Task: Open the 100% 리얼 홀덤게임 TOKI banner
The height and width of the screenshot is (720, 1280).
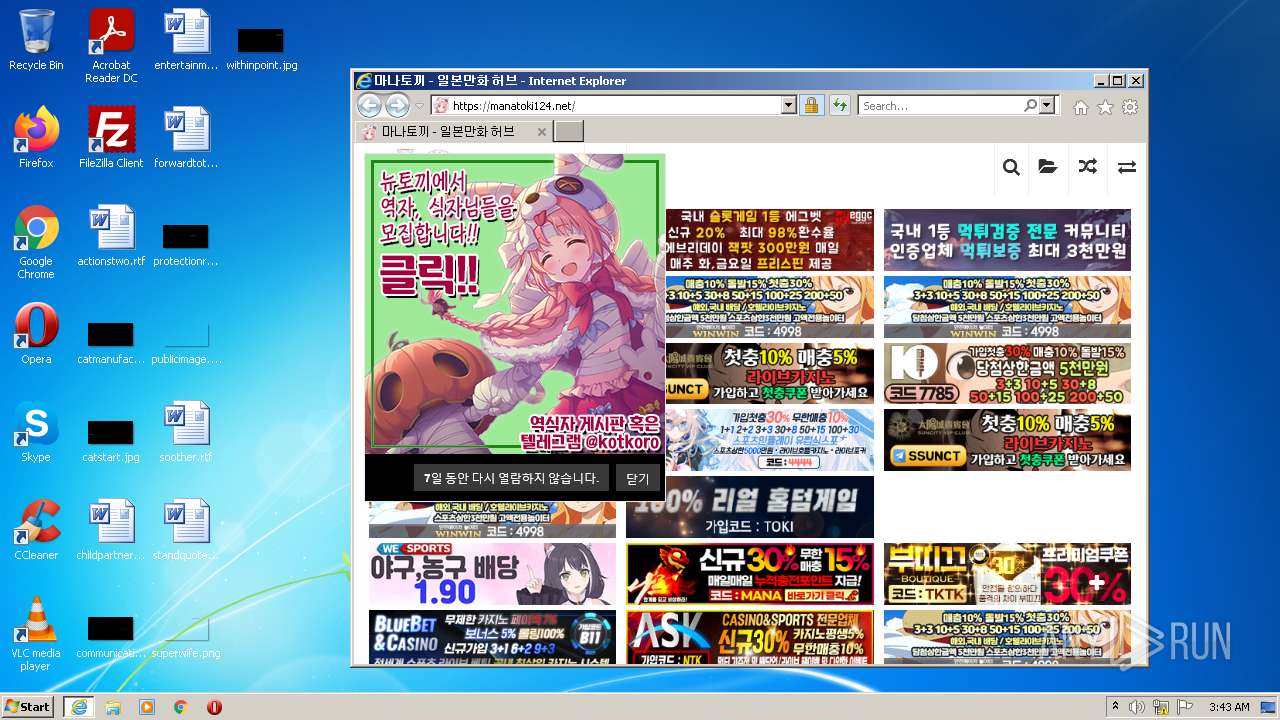Action: [750, 507]
